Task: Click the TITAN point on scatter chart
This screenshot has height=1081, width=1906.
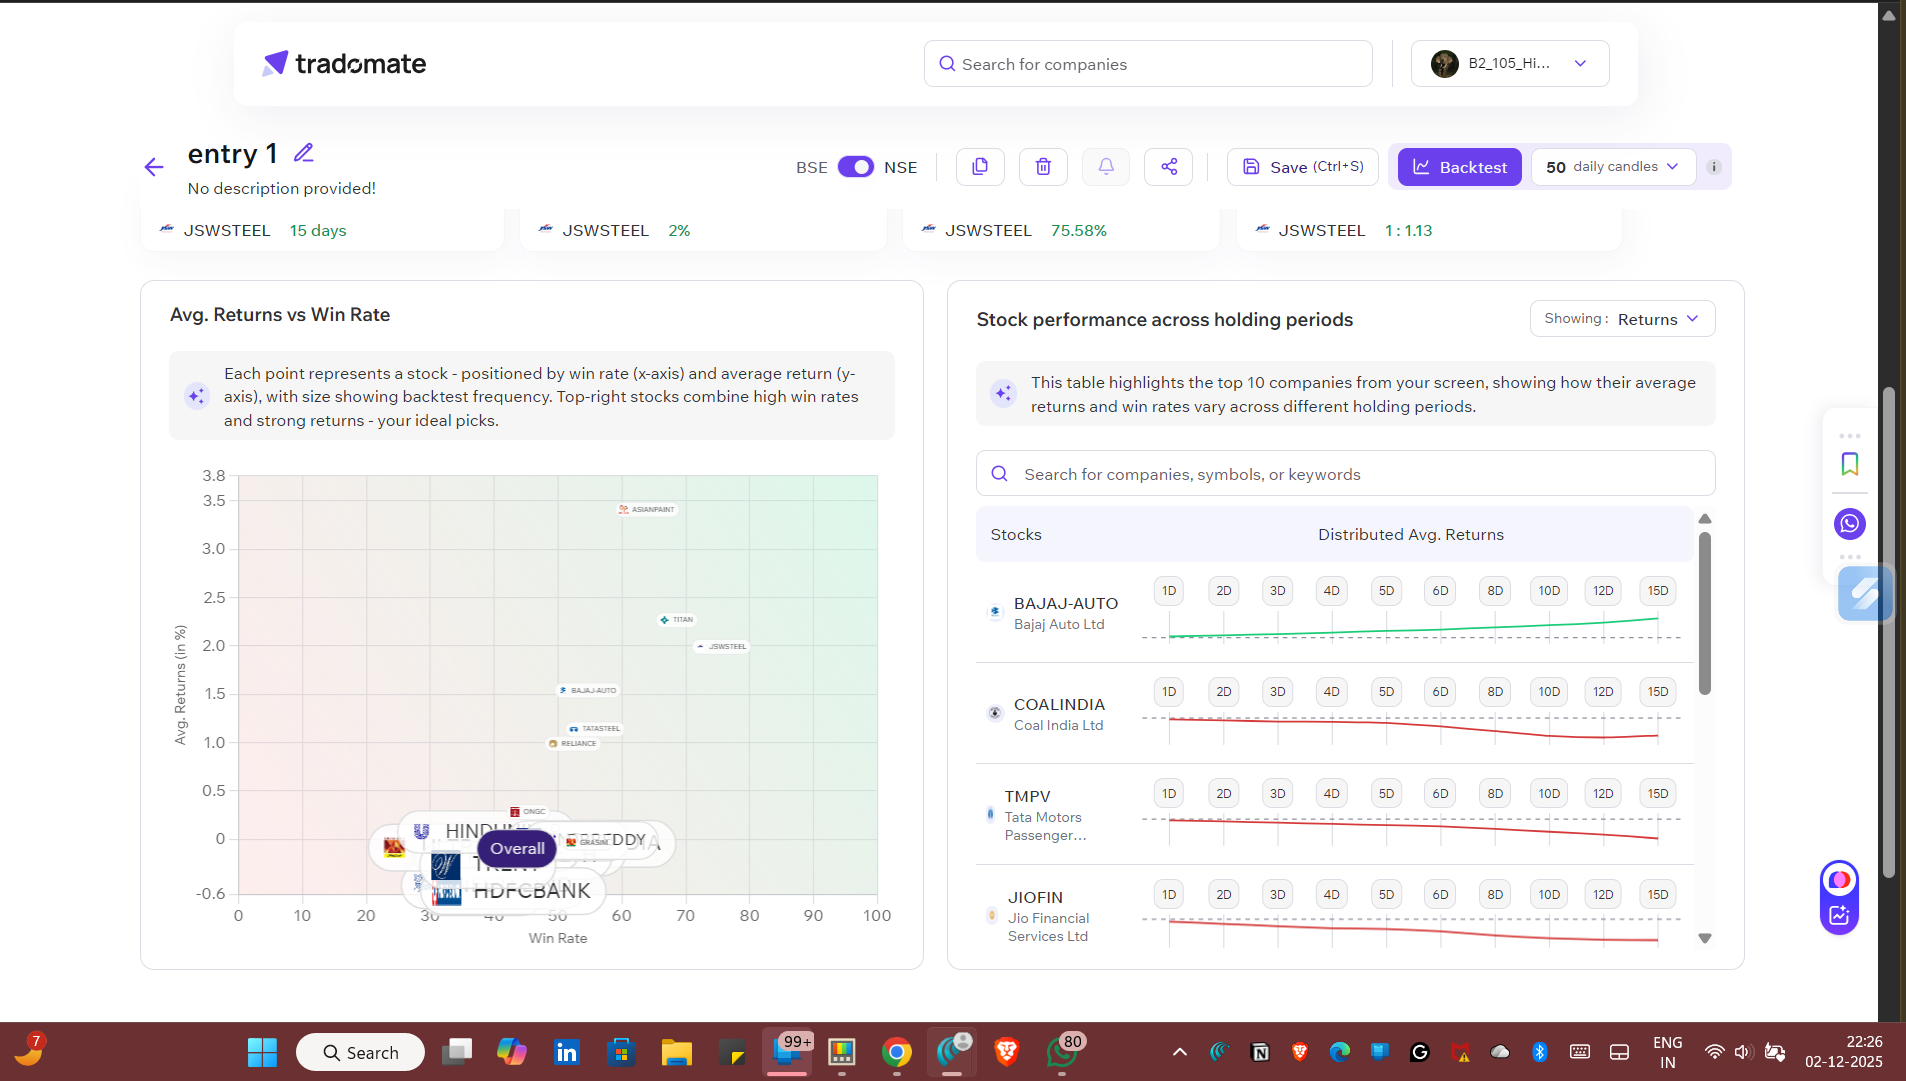Action: tap(677, 620)
